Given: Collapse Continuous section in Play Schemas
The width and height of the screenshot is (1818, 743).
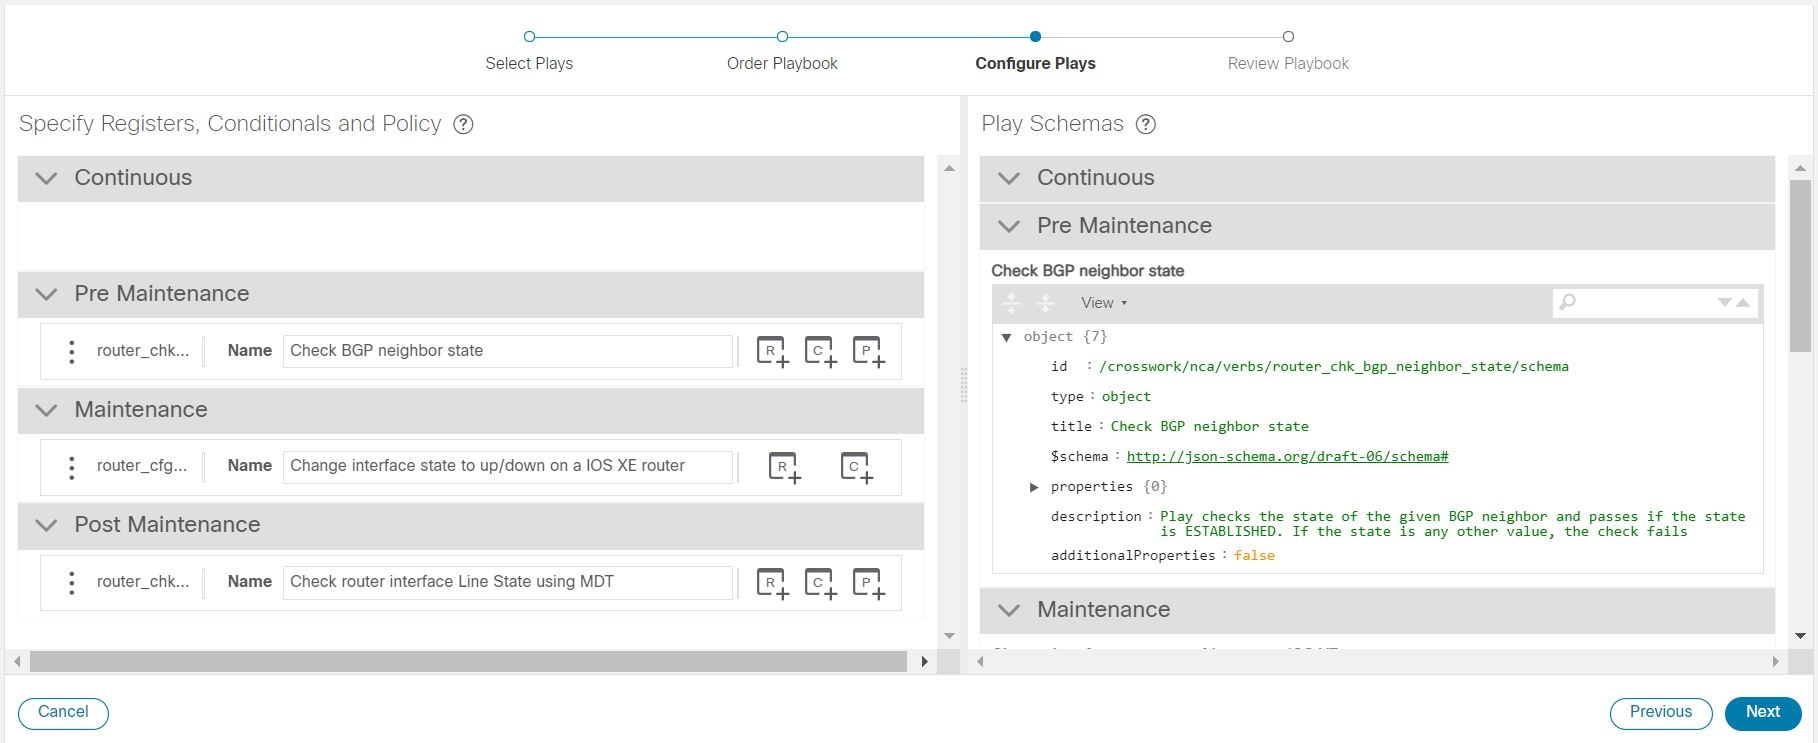Looking at the screenshot, I should tap(1009, 178).
